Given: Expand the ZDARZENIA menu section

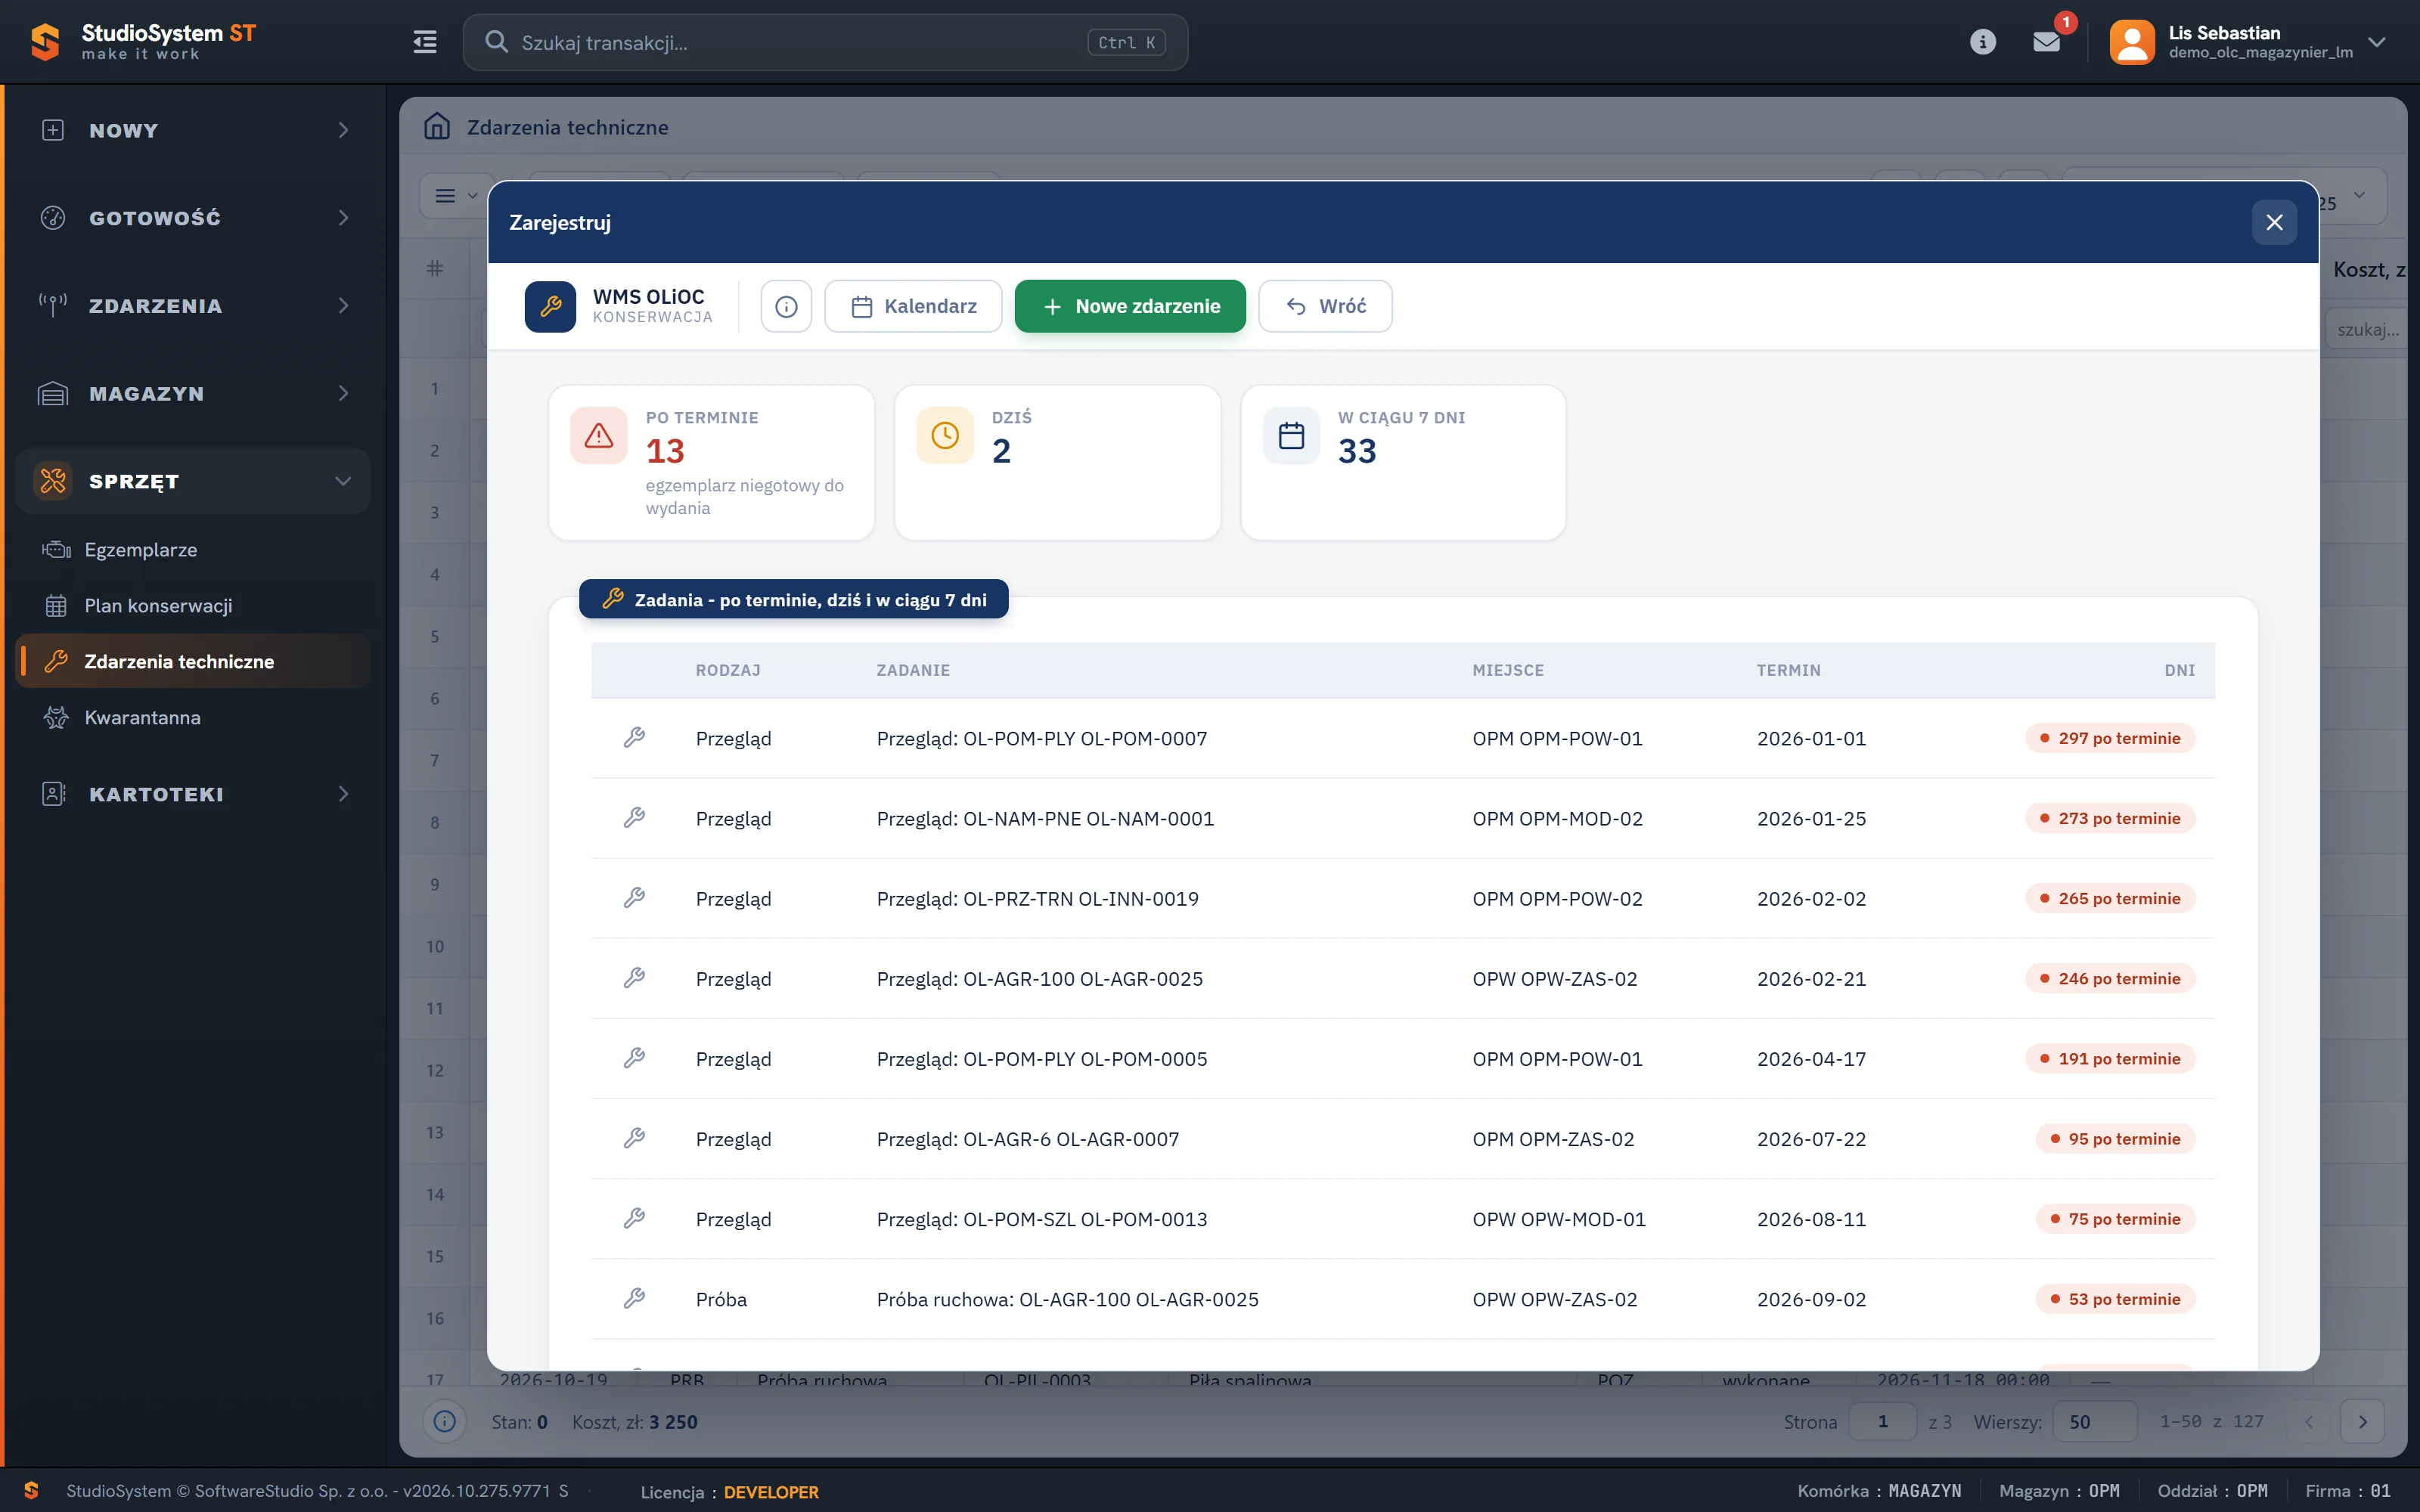Looking at the screenshot, I should click(193, 306).
